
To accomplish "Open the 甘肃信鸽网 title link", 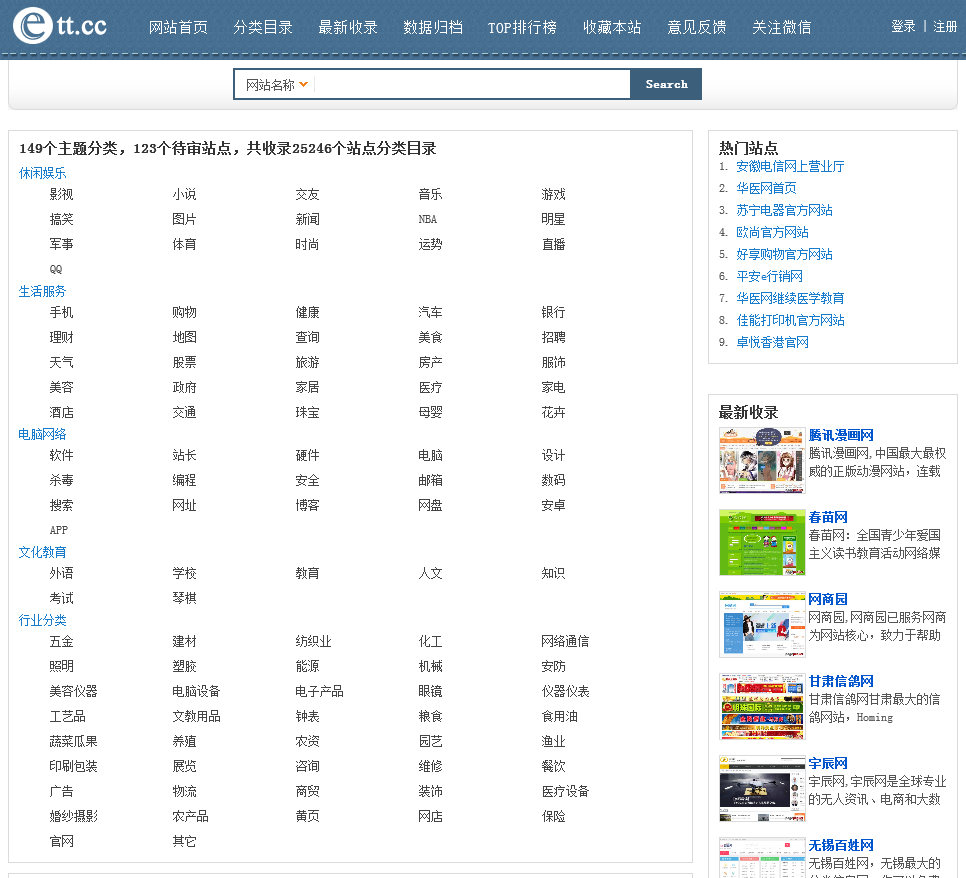I will [841, 681].
